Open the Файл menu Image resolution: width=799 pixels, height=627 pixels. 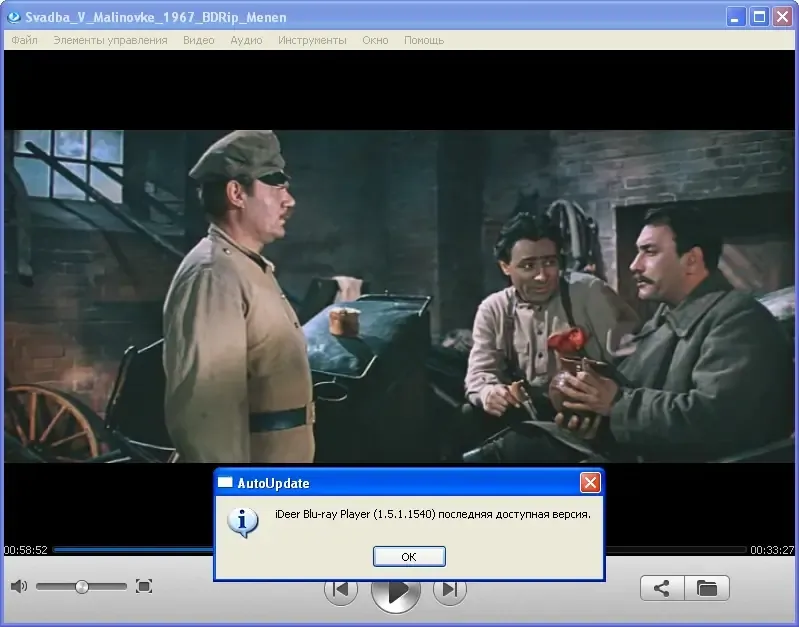(24, 40)
